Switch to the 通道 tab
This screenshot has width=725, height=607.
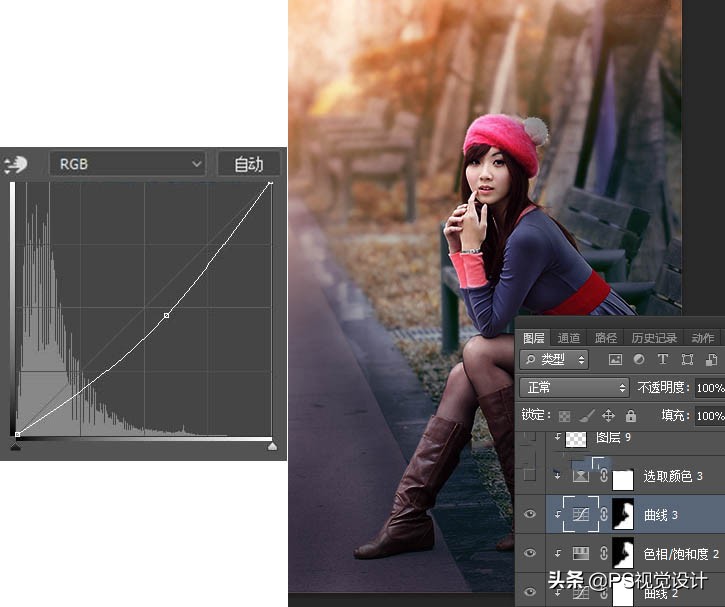pyautogui.click(x=569, y=338)
